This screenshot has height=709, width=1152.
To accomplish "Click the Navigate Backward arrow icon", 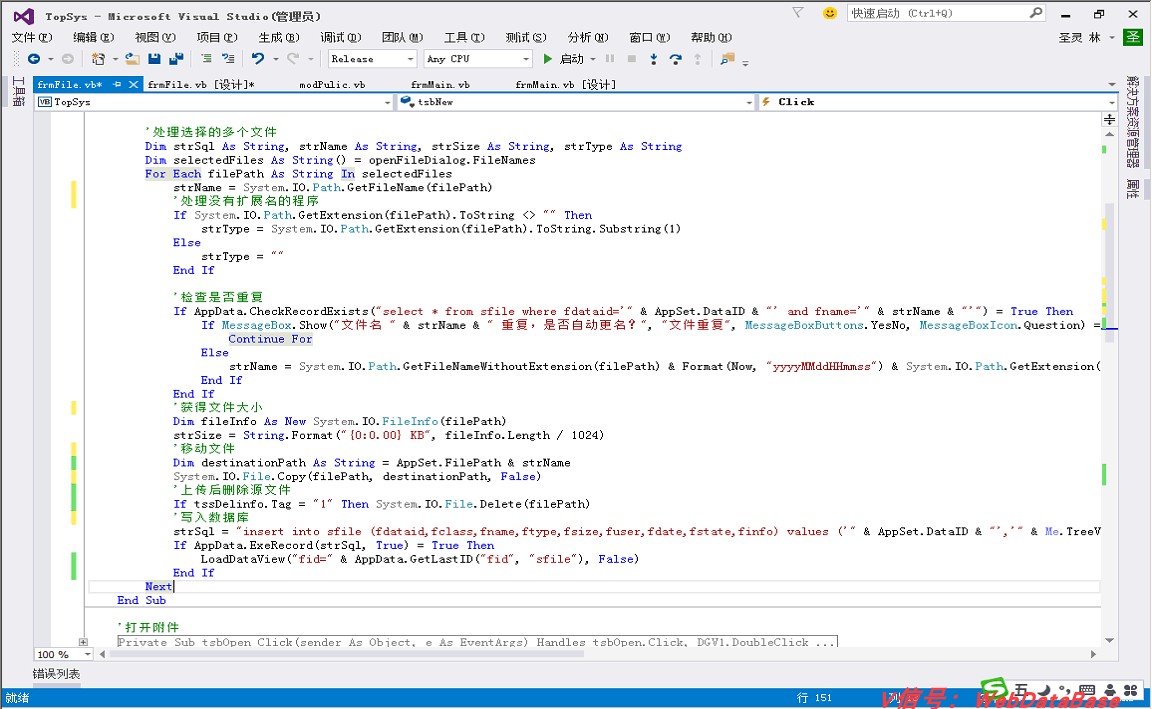I will click(x=33, y=59).
